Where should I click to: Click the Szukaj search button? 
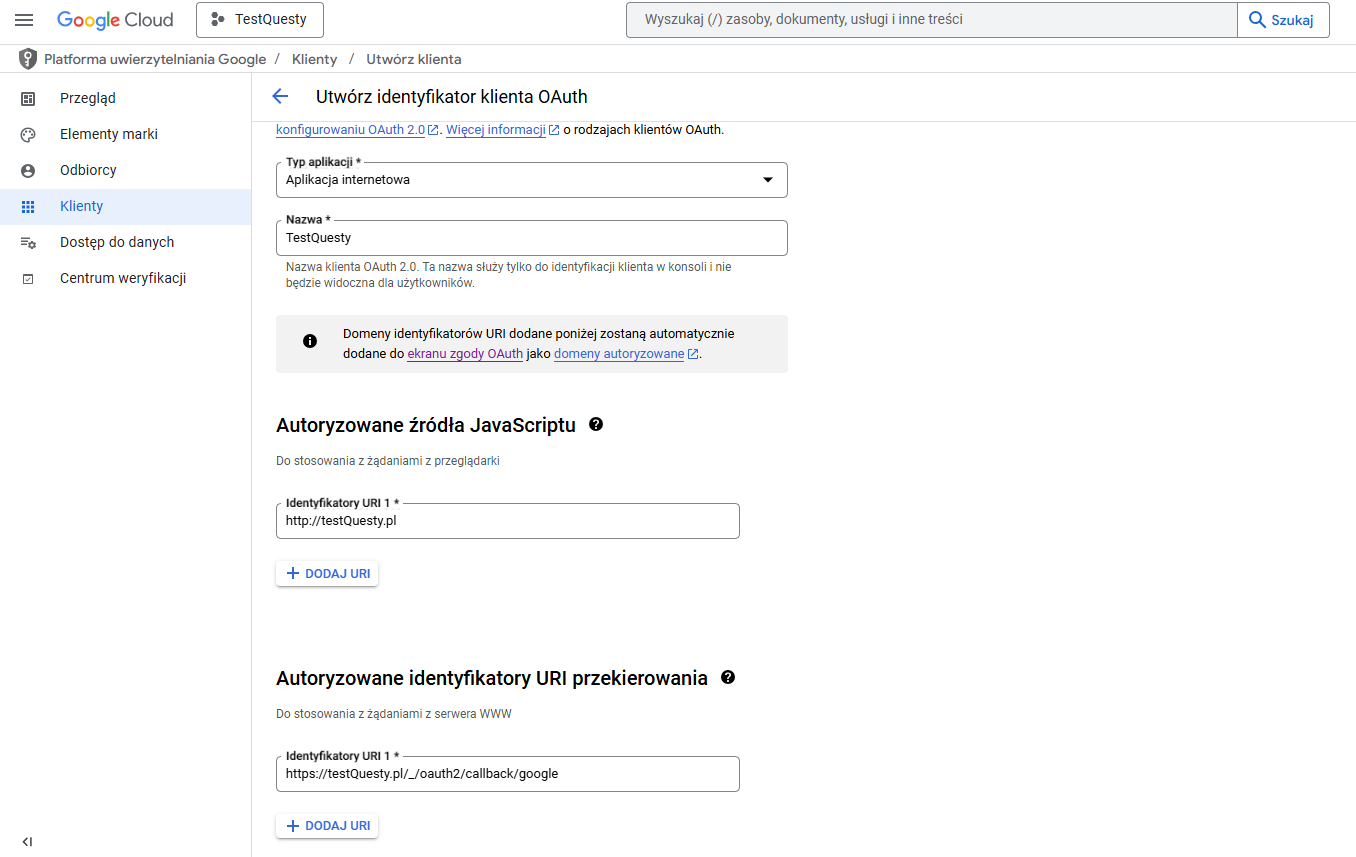[1283, 20]
